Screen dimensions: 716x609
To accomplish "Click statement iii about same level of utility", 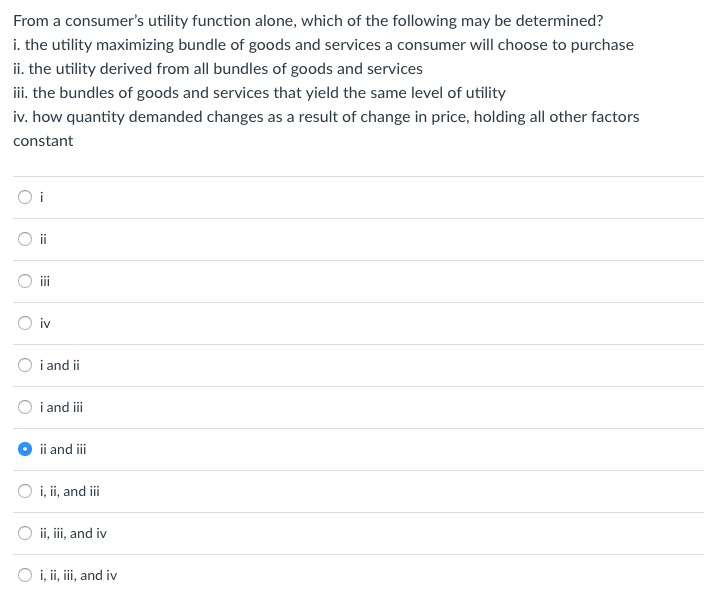I will point(259,93).
